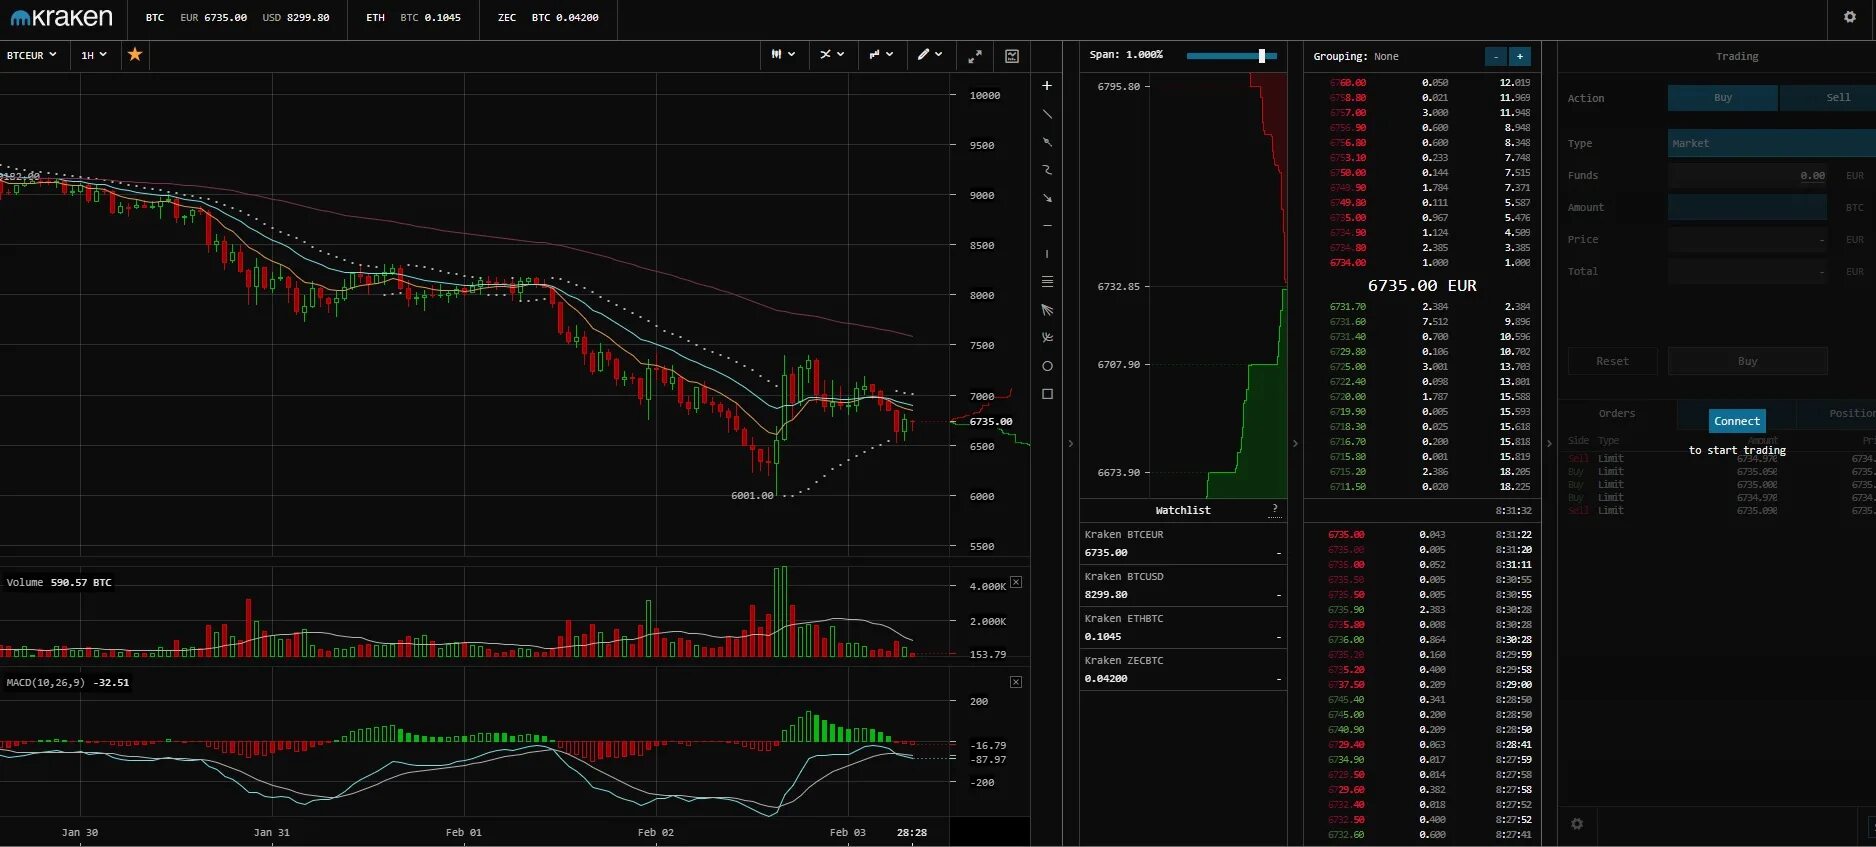Click the Total input field
The width and height of the screenshot is (1876, 847).
coord(1747,272)
